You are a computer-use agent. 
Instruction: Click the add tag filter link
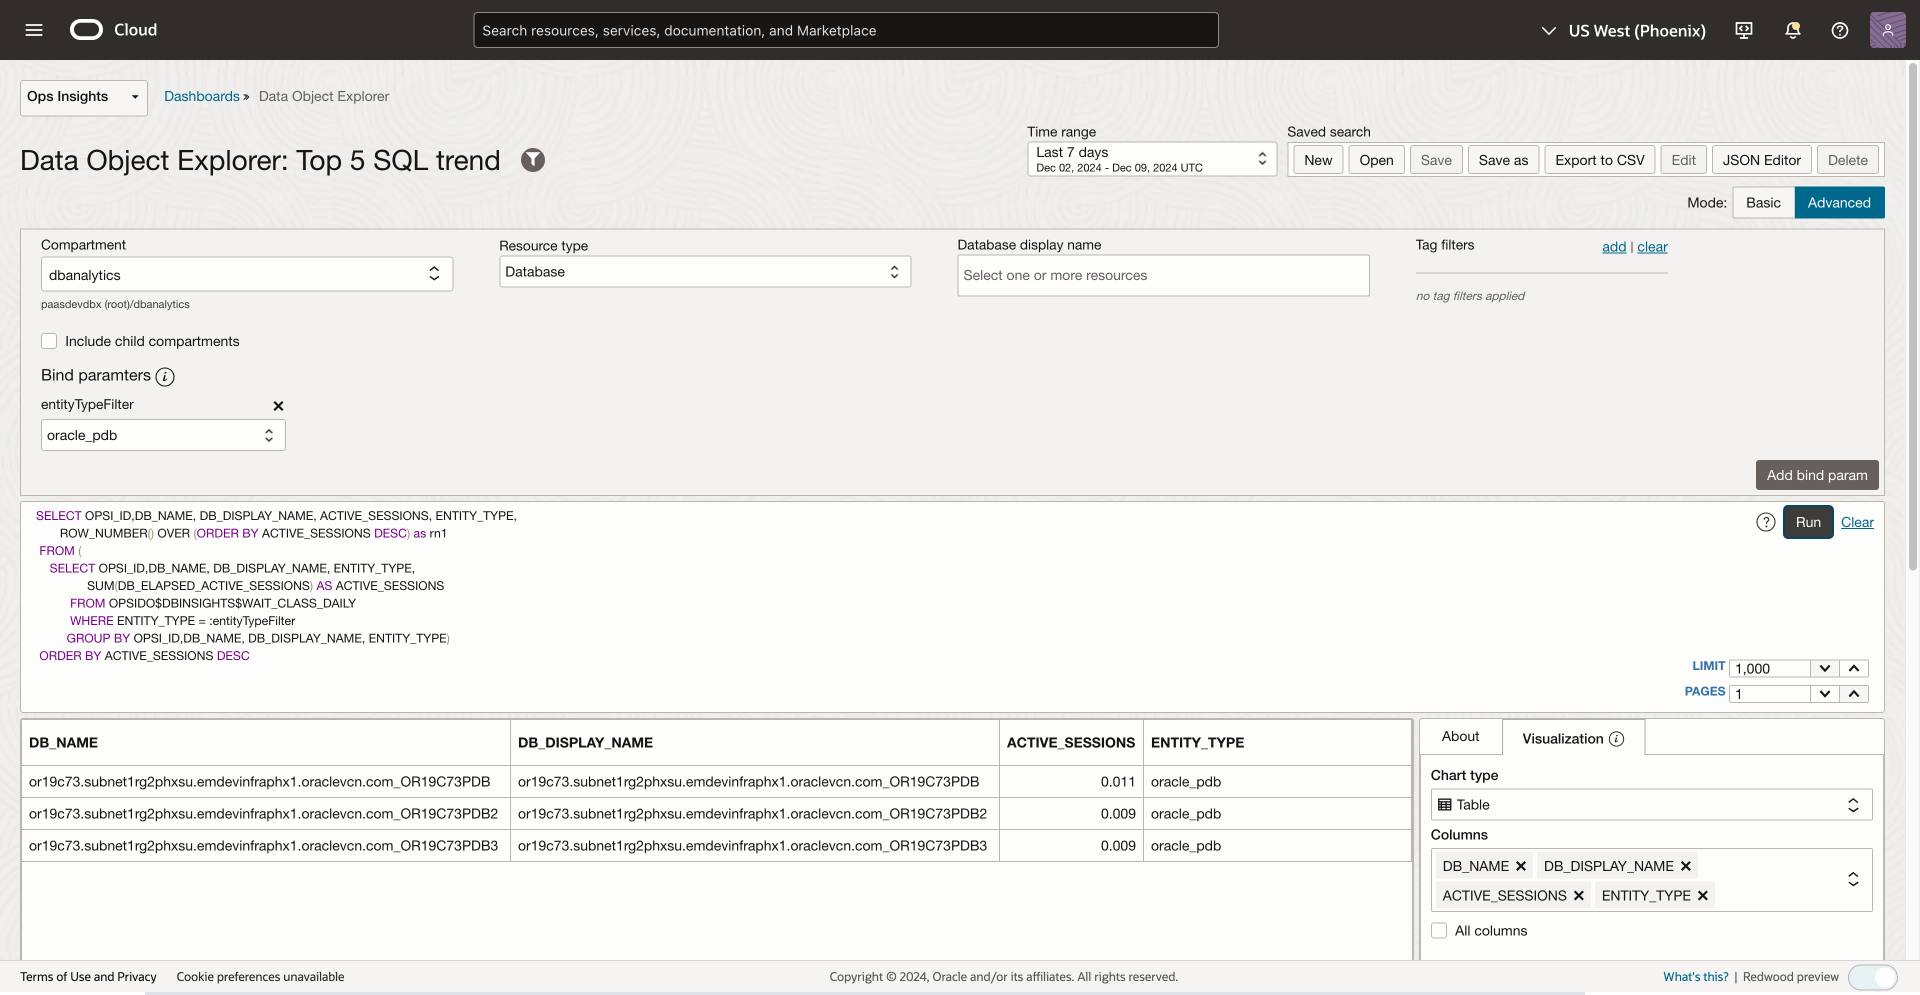point(1614,247)
